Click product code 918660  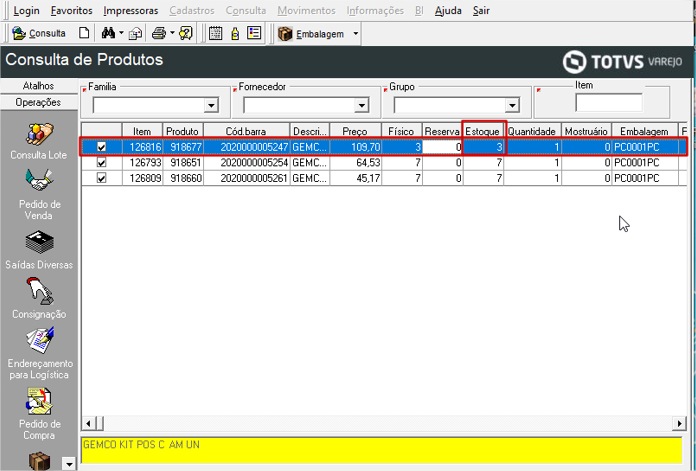pyautogui.click(x=183, y=178)
